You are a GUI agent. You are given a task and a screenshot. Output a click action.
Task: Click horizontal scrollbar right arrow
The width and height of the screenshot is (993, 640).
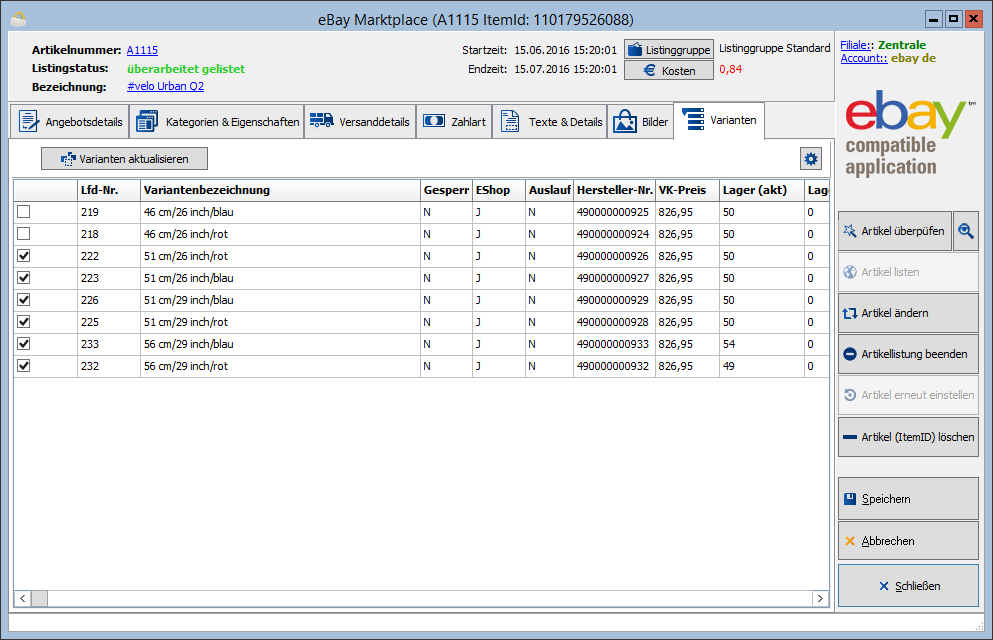click(x=821, y=598)
